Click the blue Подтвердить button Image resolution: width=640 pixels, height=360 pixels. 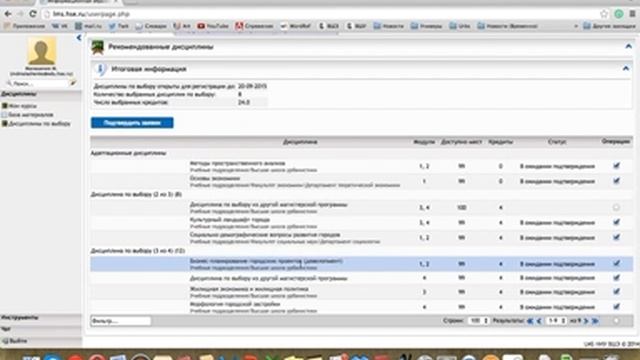pyautogui.click(x=132, y=123)
